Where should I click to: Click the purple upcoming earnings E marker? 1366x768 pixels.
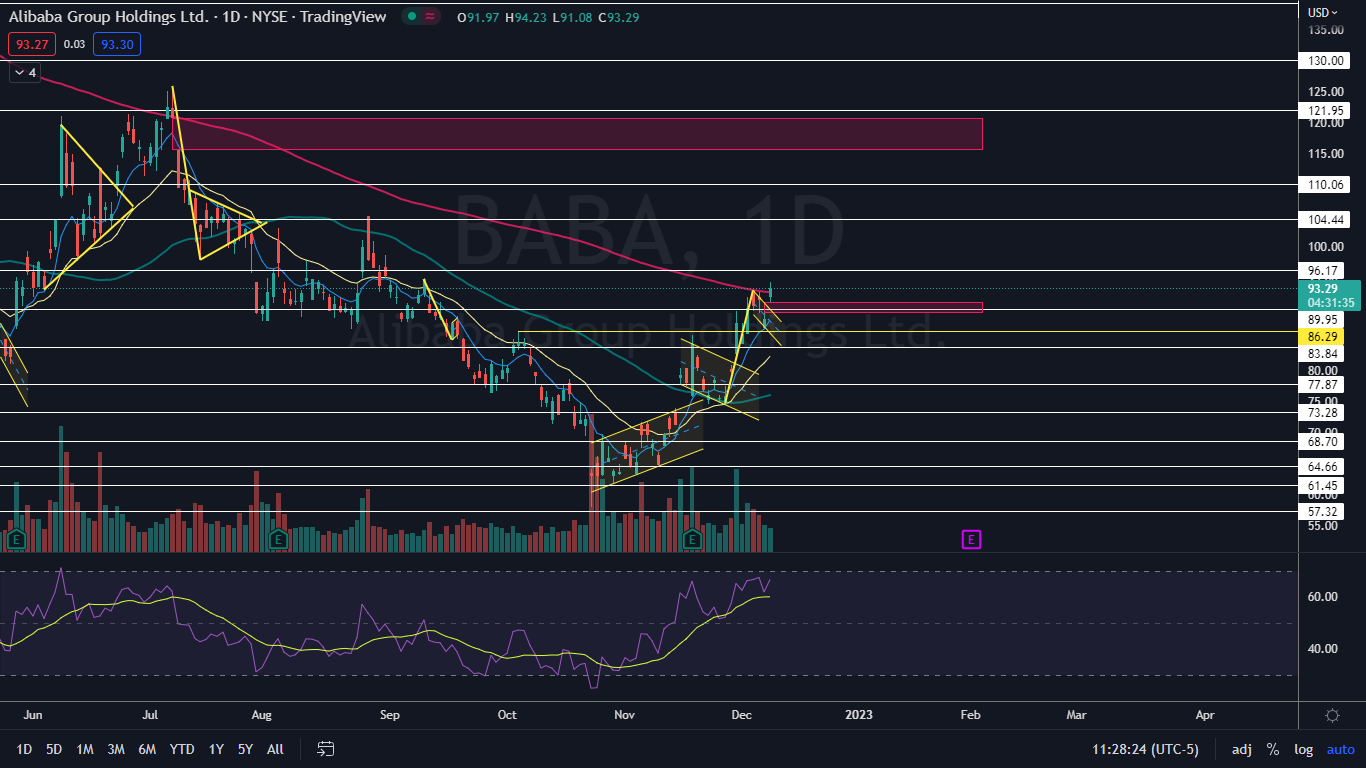click(972, 540)
